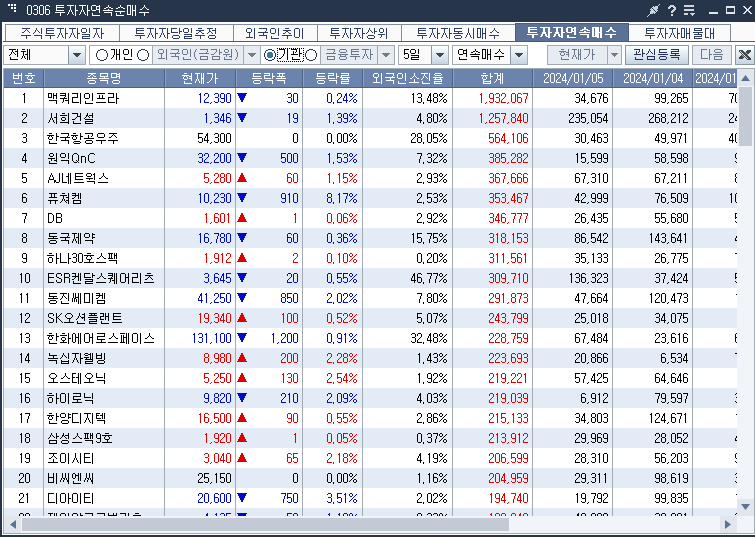
Task: Select the 동진쎄미켐 stock name
Action: click(77, 298)
